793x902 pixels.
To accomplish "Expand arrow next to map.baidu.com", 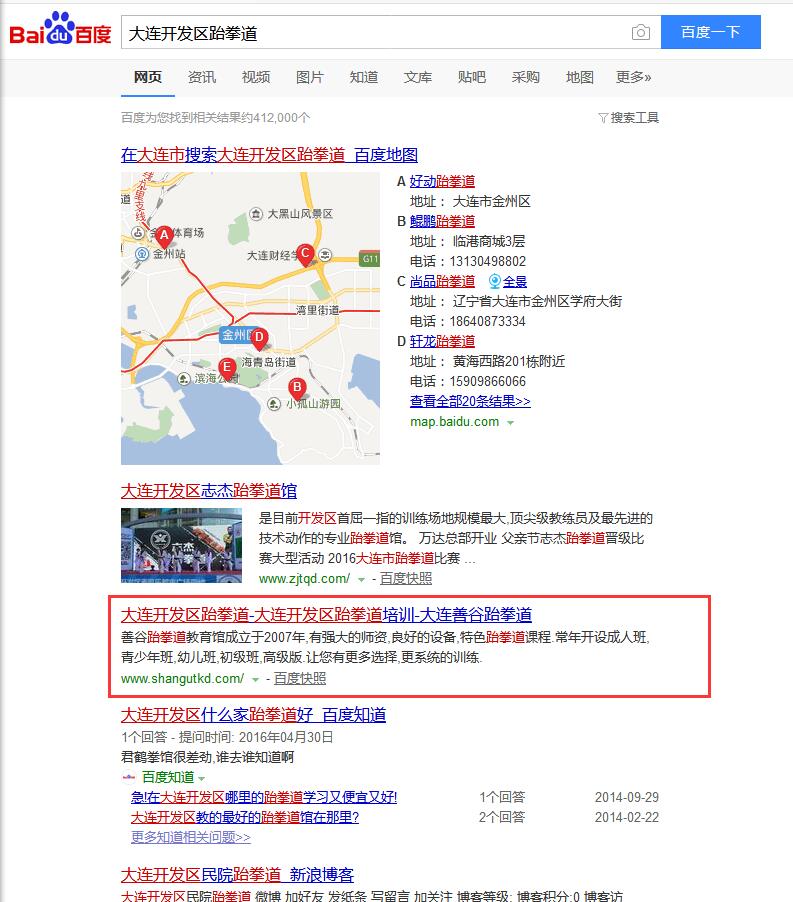I will (510, 423).
